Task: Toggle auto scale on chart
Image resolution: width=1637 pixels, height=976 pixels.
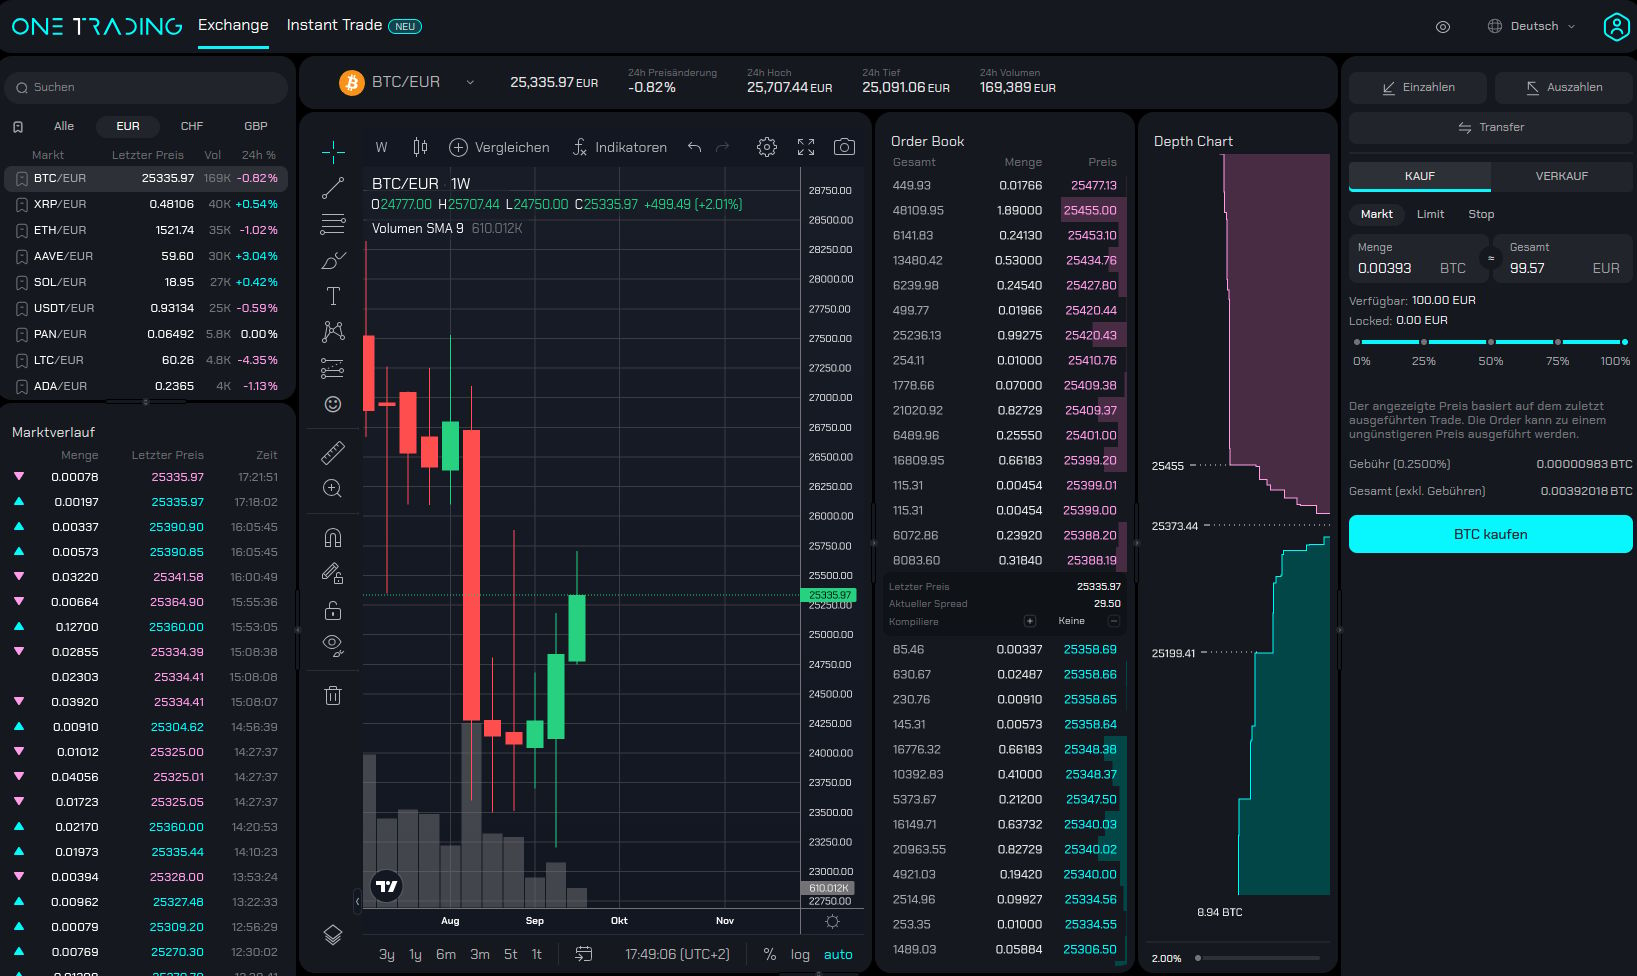Action: (838, 954)
